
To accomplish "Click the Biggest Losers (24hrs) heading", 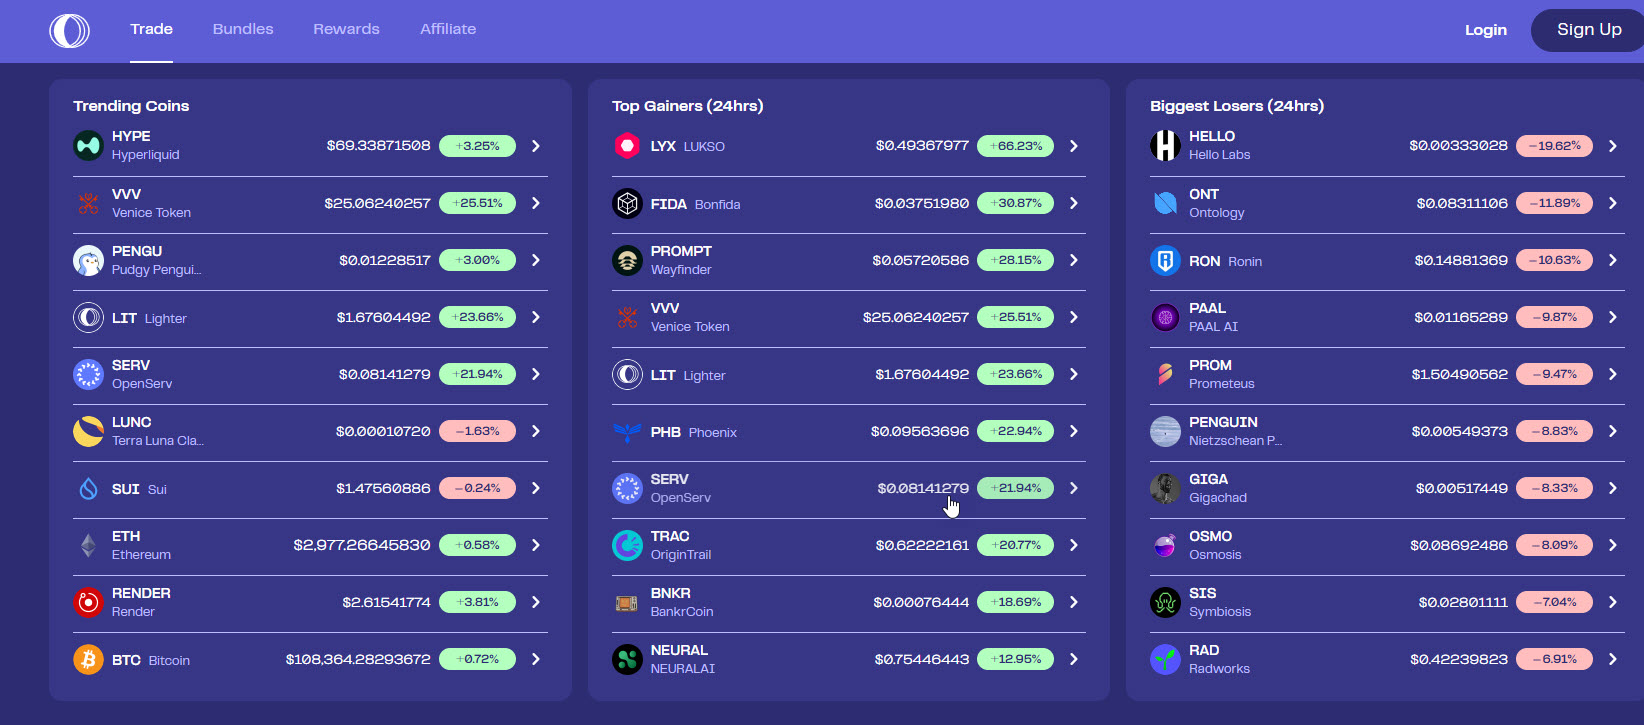I will pos(1237,106).
